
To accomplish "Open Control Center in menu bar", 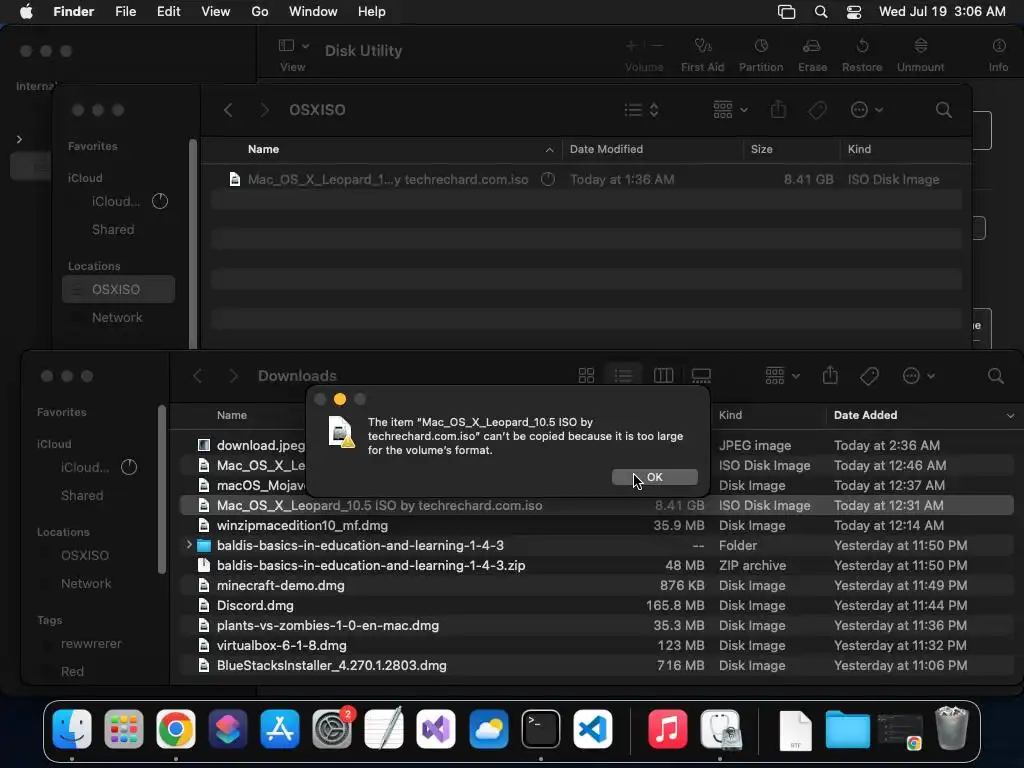I will [x=854, y=12].
